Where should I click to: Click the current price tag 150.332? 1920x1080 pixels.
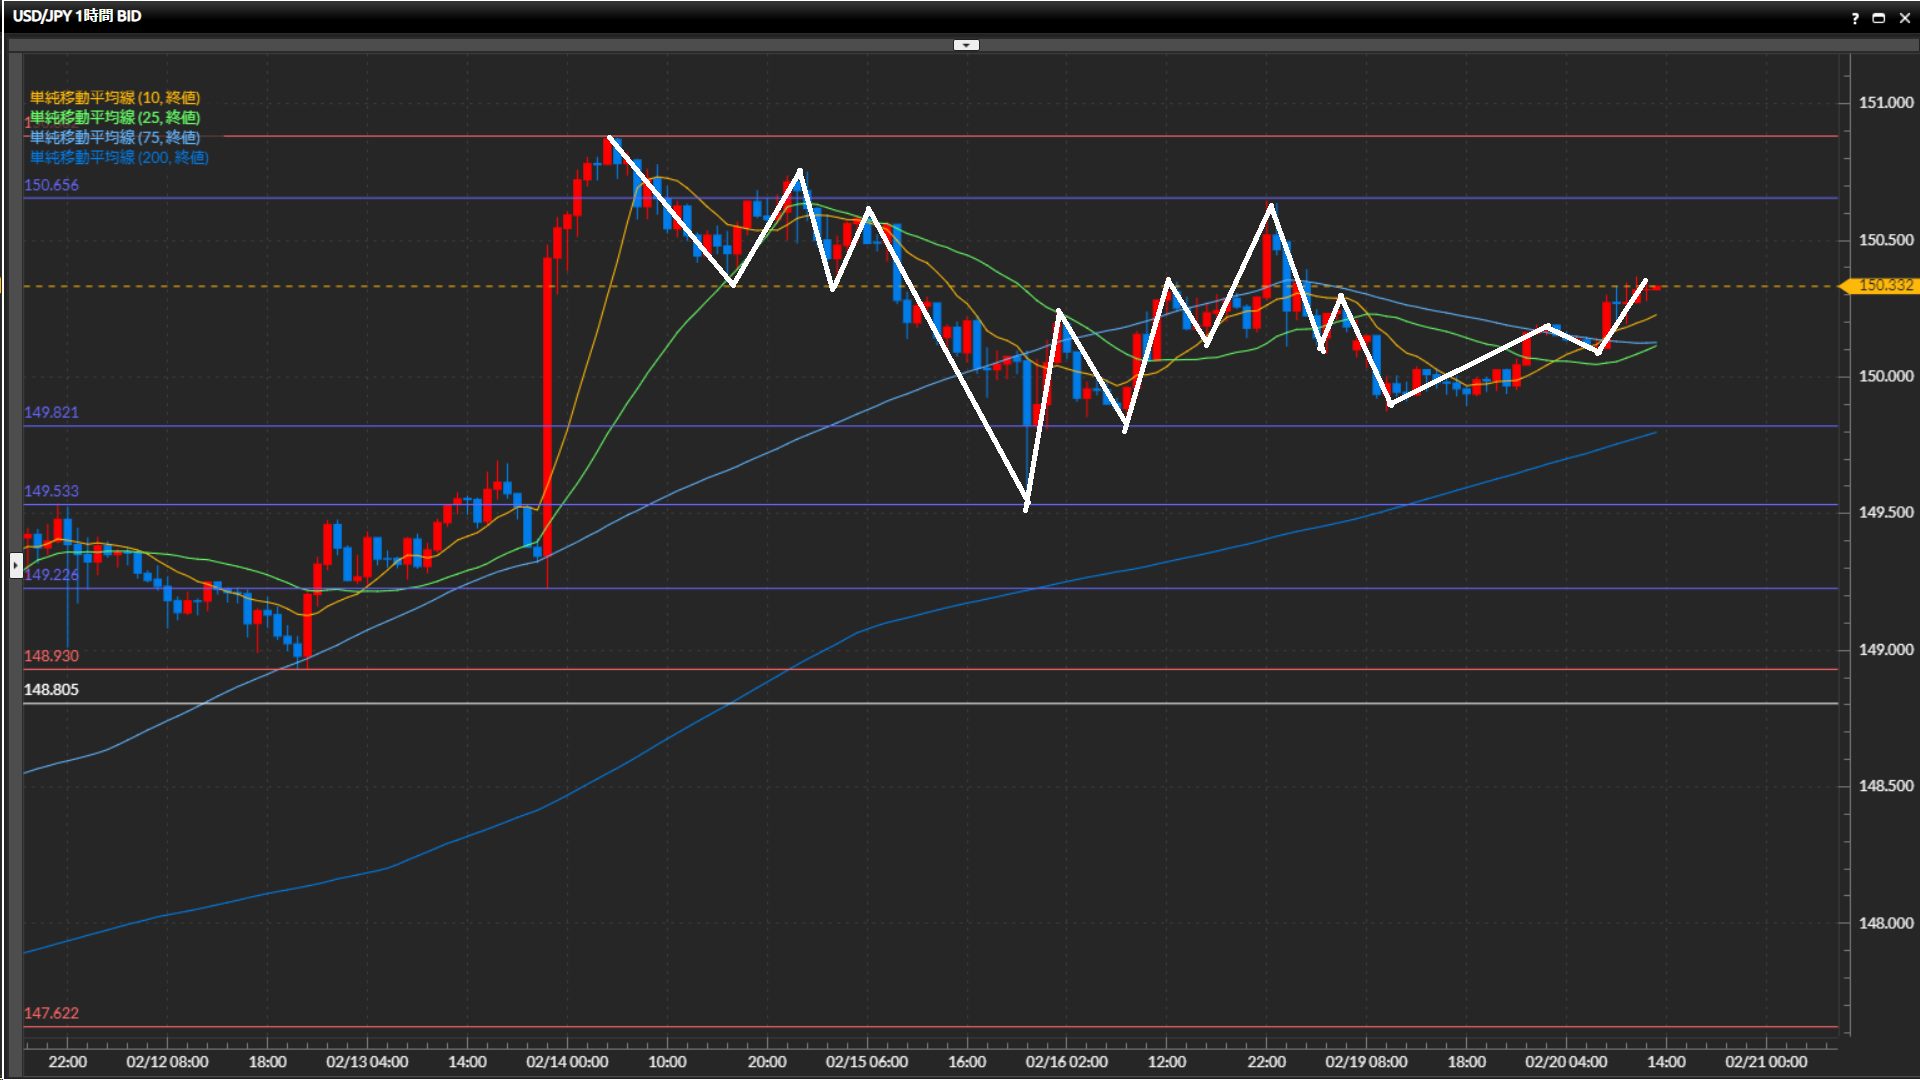tap(1884, 286)
